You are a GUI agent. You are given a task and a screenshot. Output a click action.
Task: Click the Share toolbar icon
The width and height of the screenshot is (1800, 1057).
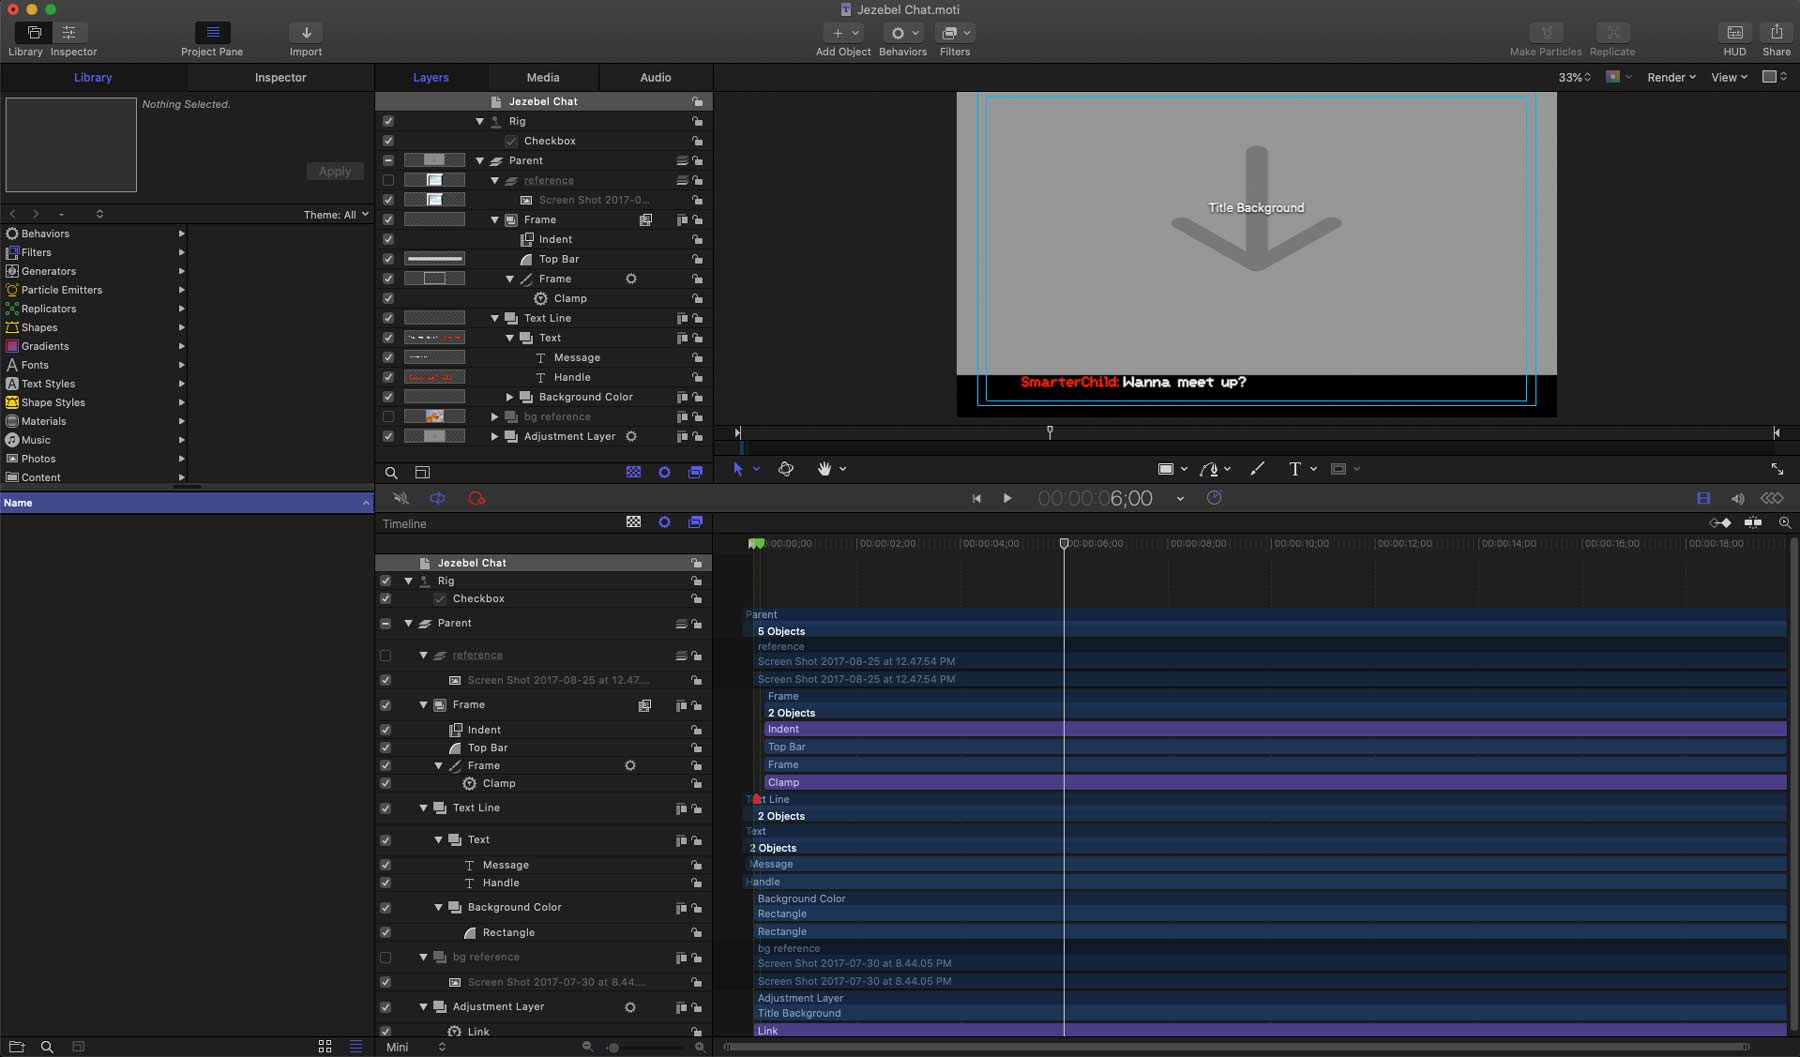[1776, 33]
